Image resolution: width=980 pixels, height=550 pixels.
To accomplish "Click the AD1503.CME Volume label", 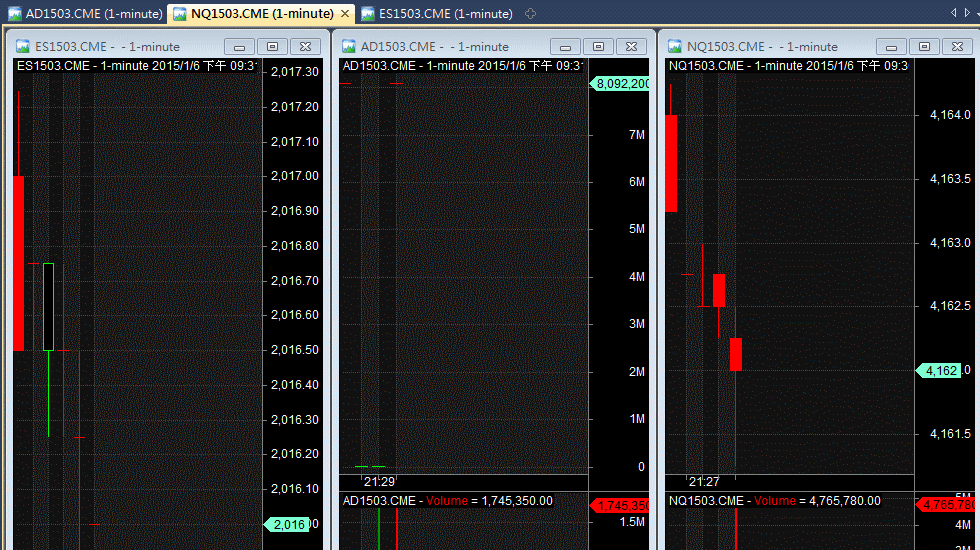I will [447, 501].
